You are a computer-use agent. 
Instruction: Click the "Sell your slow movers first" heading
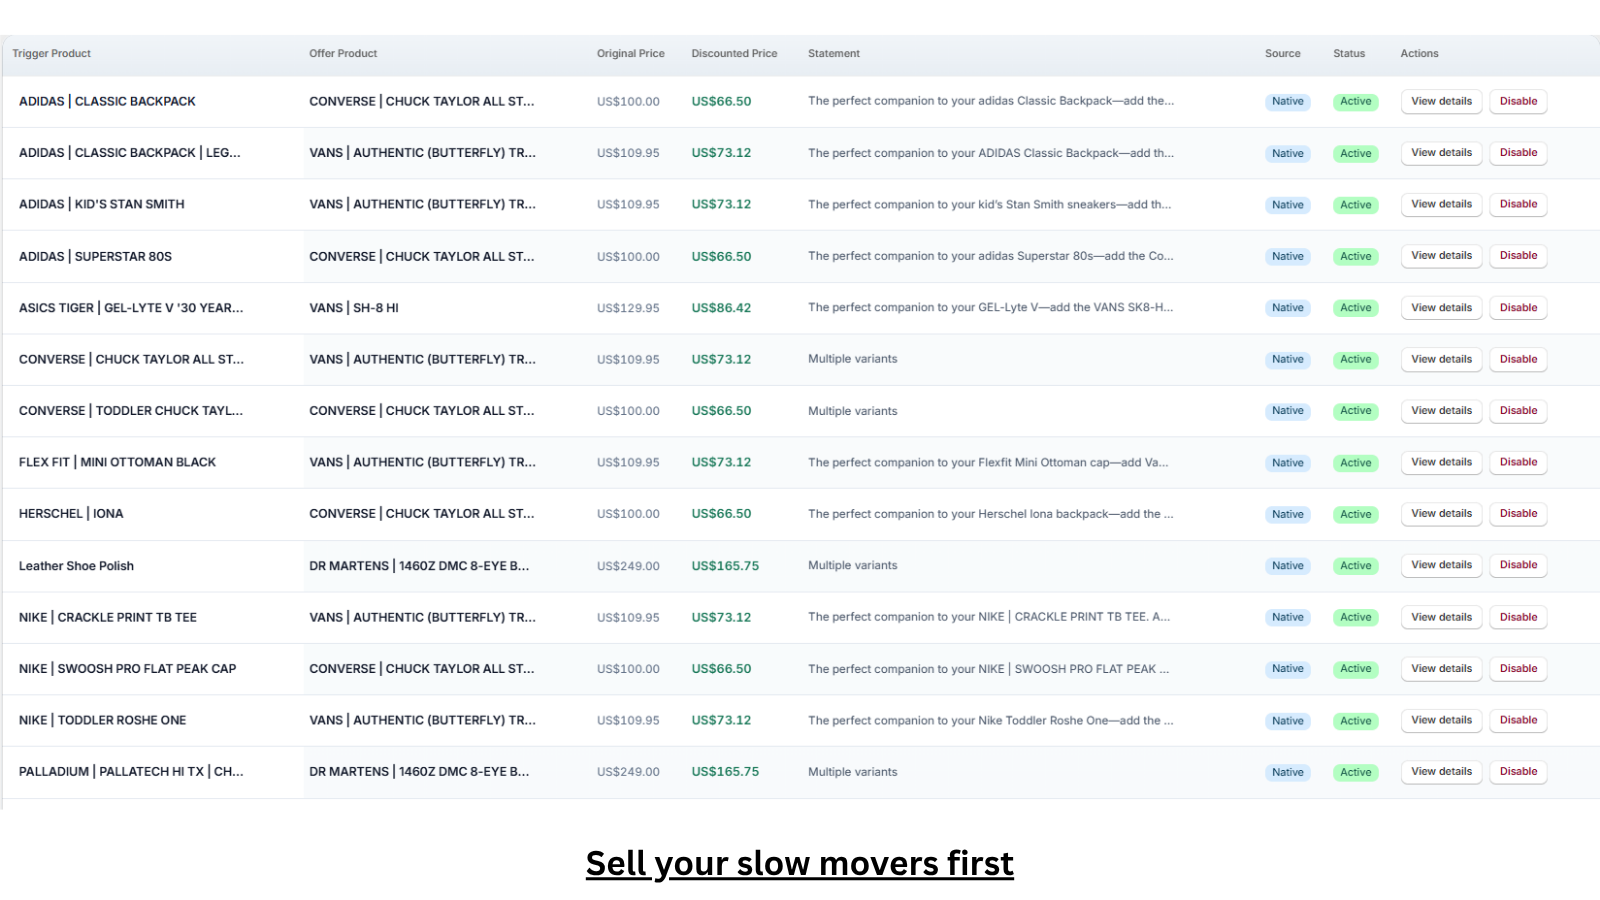(x=800, y=863)
